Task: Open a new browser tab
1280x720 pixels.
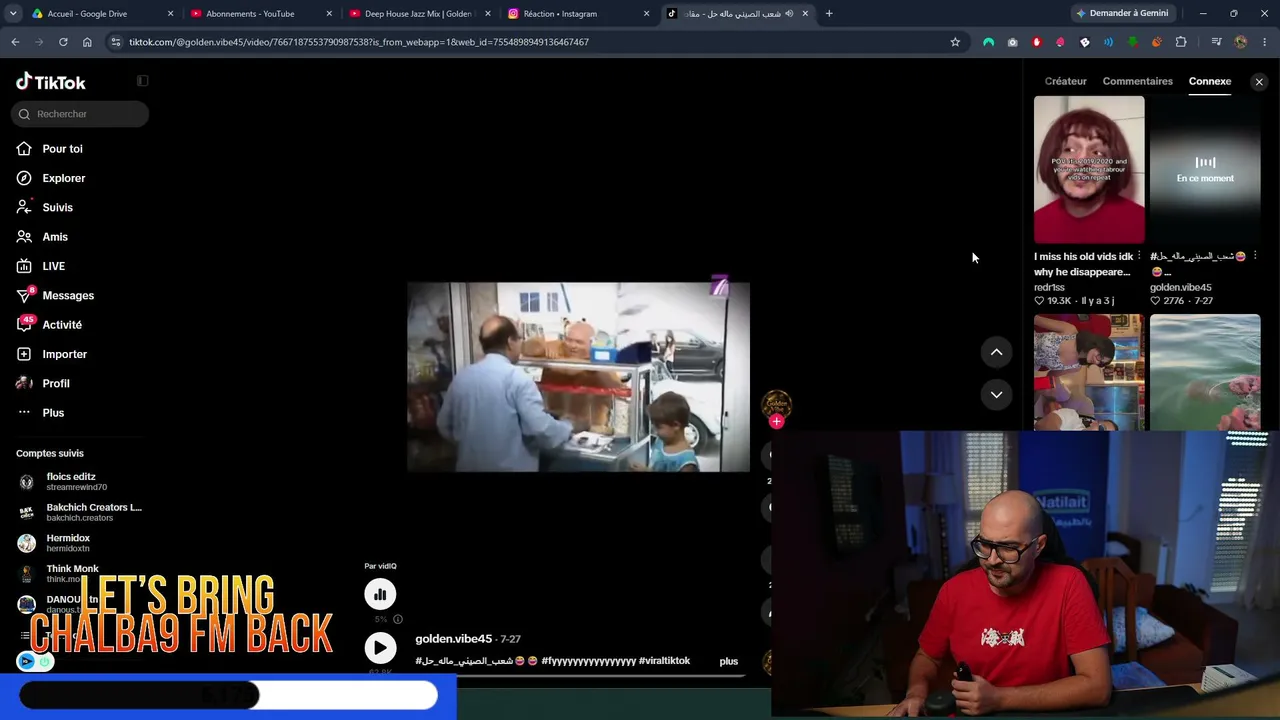Action: (829, 14)
